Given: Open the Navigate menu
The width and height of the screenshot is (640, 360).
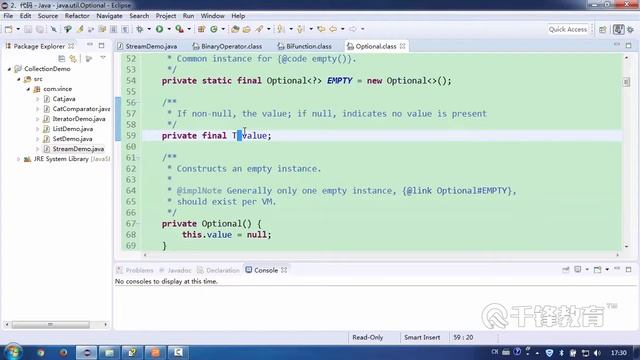Looking at the screenshot, I should coord(109,16).
